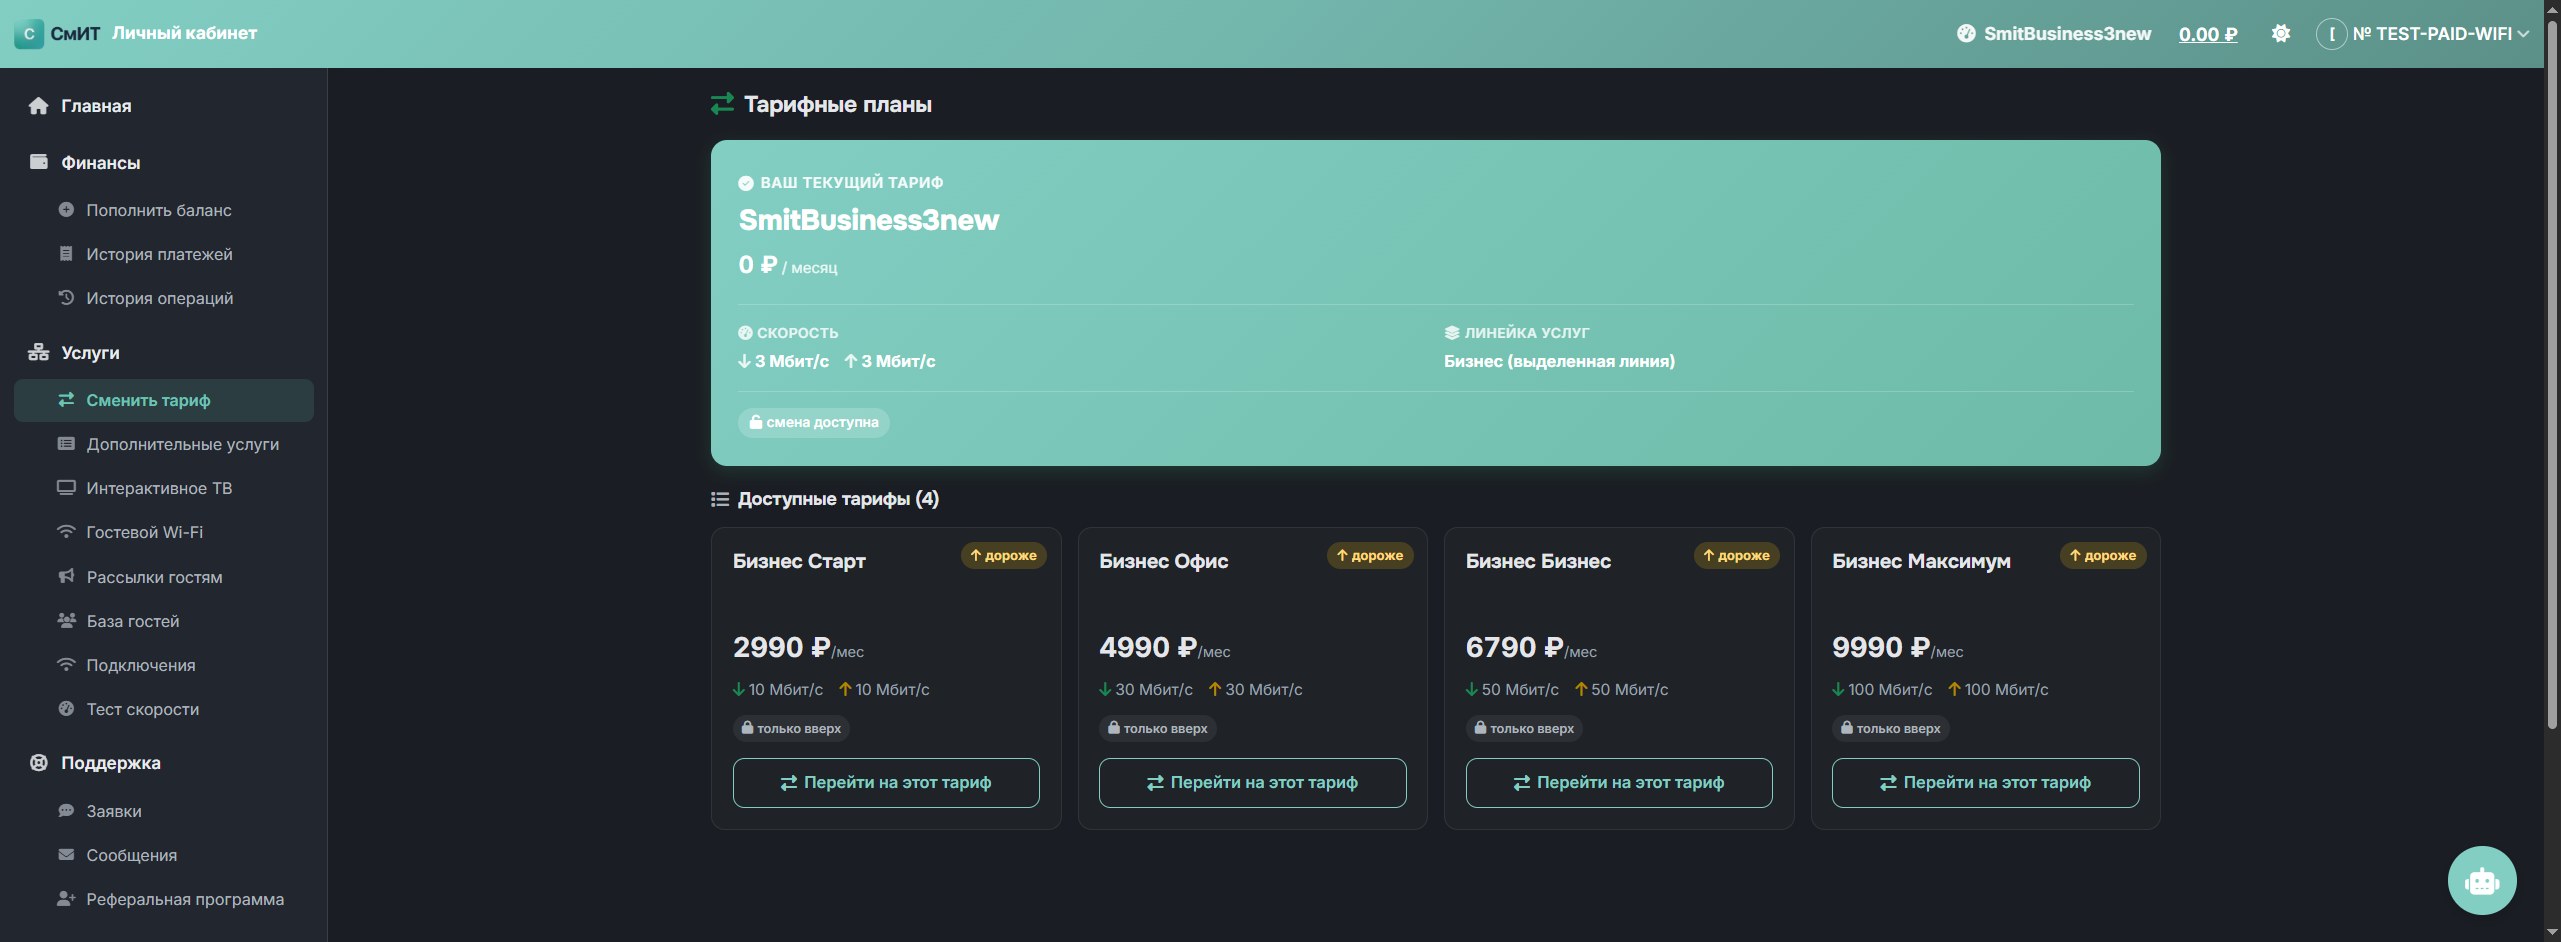
Task: Switch to the Бизнес Максимум tariff
Action: pyautogui.click(x=1985, y=783)
